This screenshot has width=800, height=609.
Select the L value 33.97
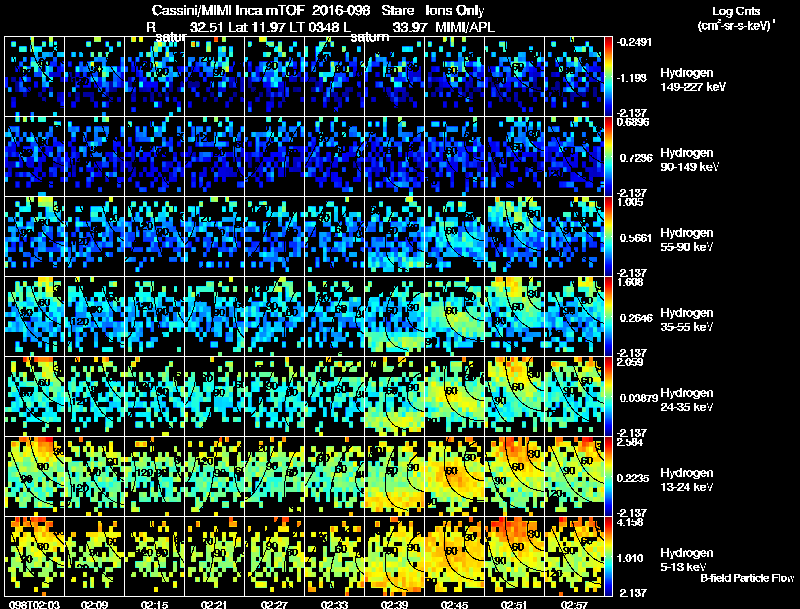point(410,27)
